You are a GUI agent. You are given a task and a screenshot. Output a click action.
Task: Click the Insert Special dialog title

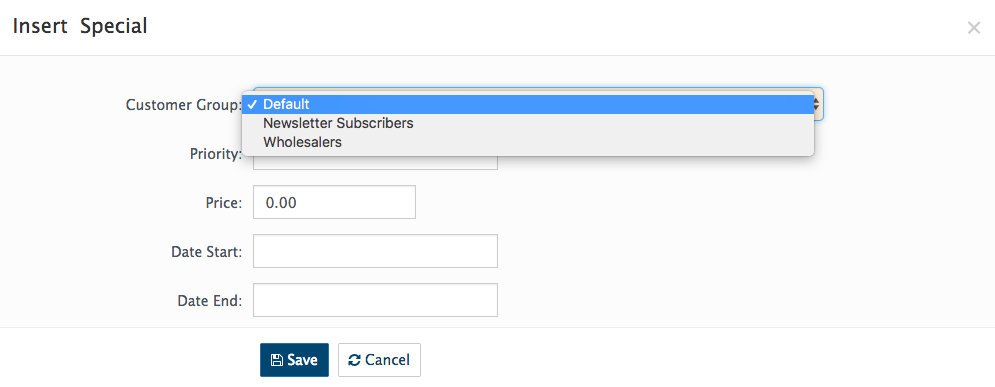(80, 27)
